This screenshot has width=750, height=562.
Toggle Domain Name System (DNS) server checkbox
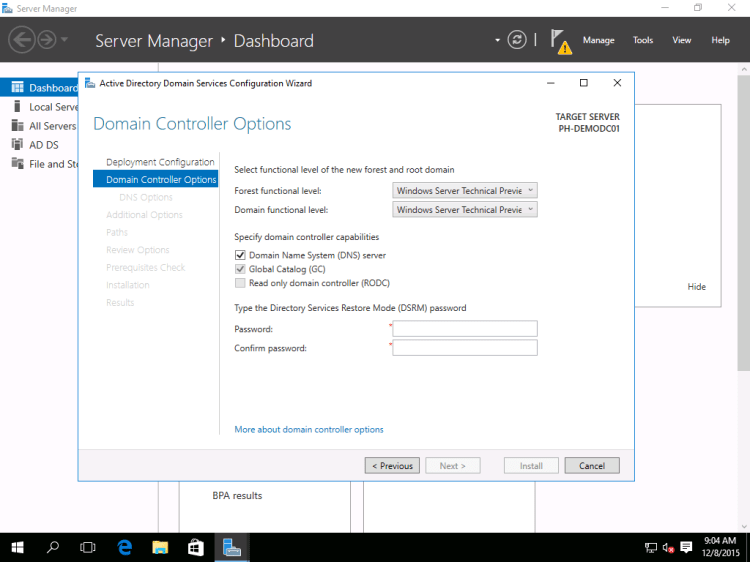coord(239,255)
